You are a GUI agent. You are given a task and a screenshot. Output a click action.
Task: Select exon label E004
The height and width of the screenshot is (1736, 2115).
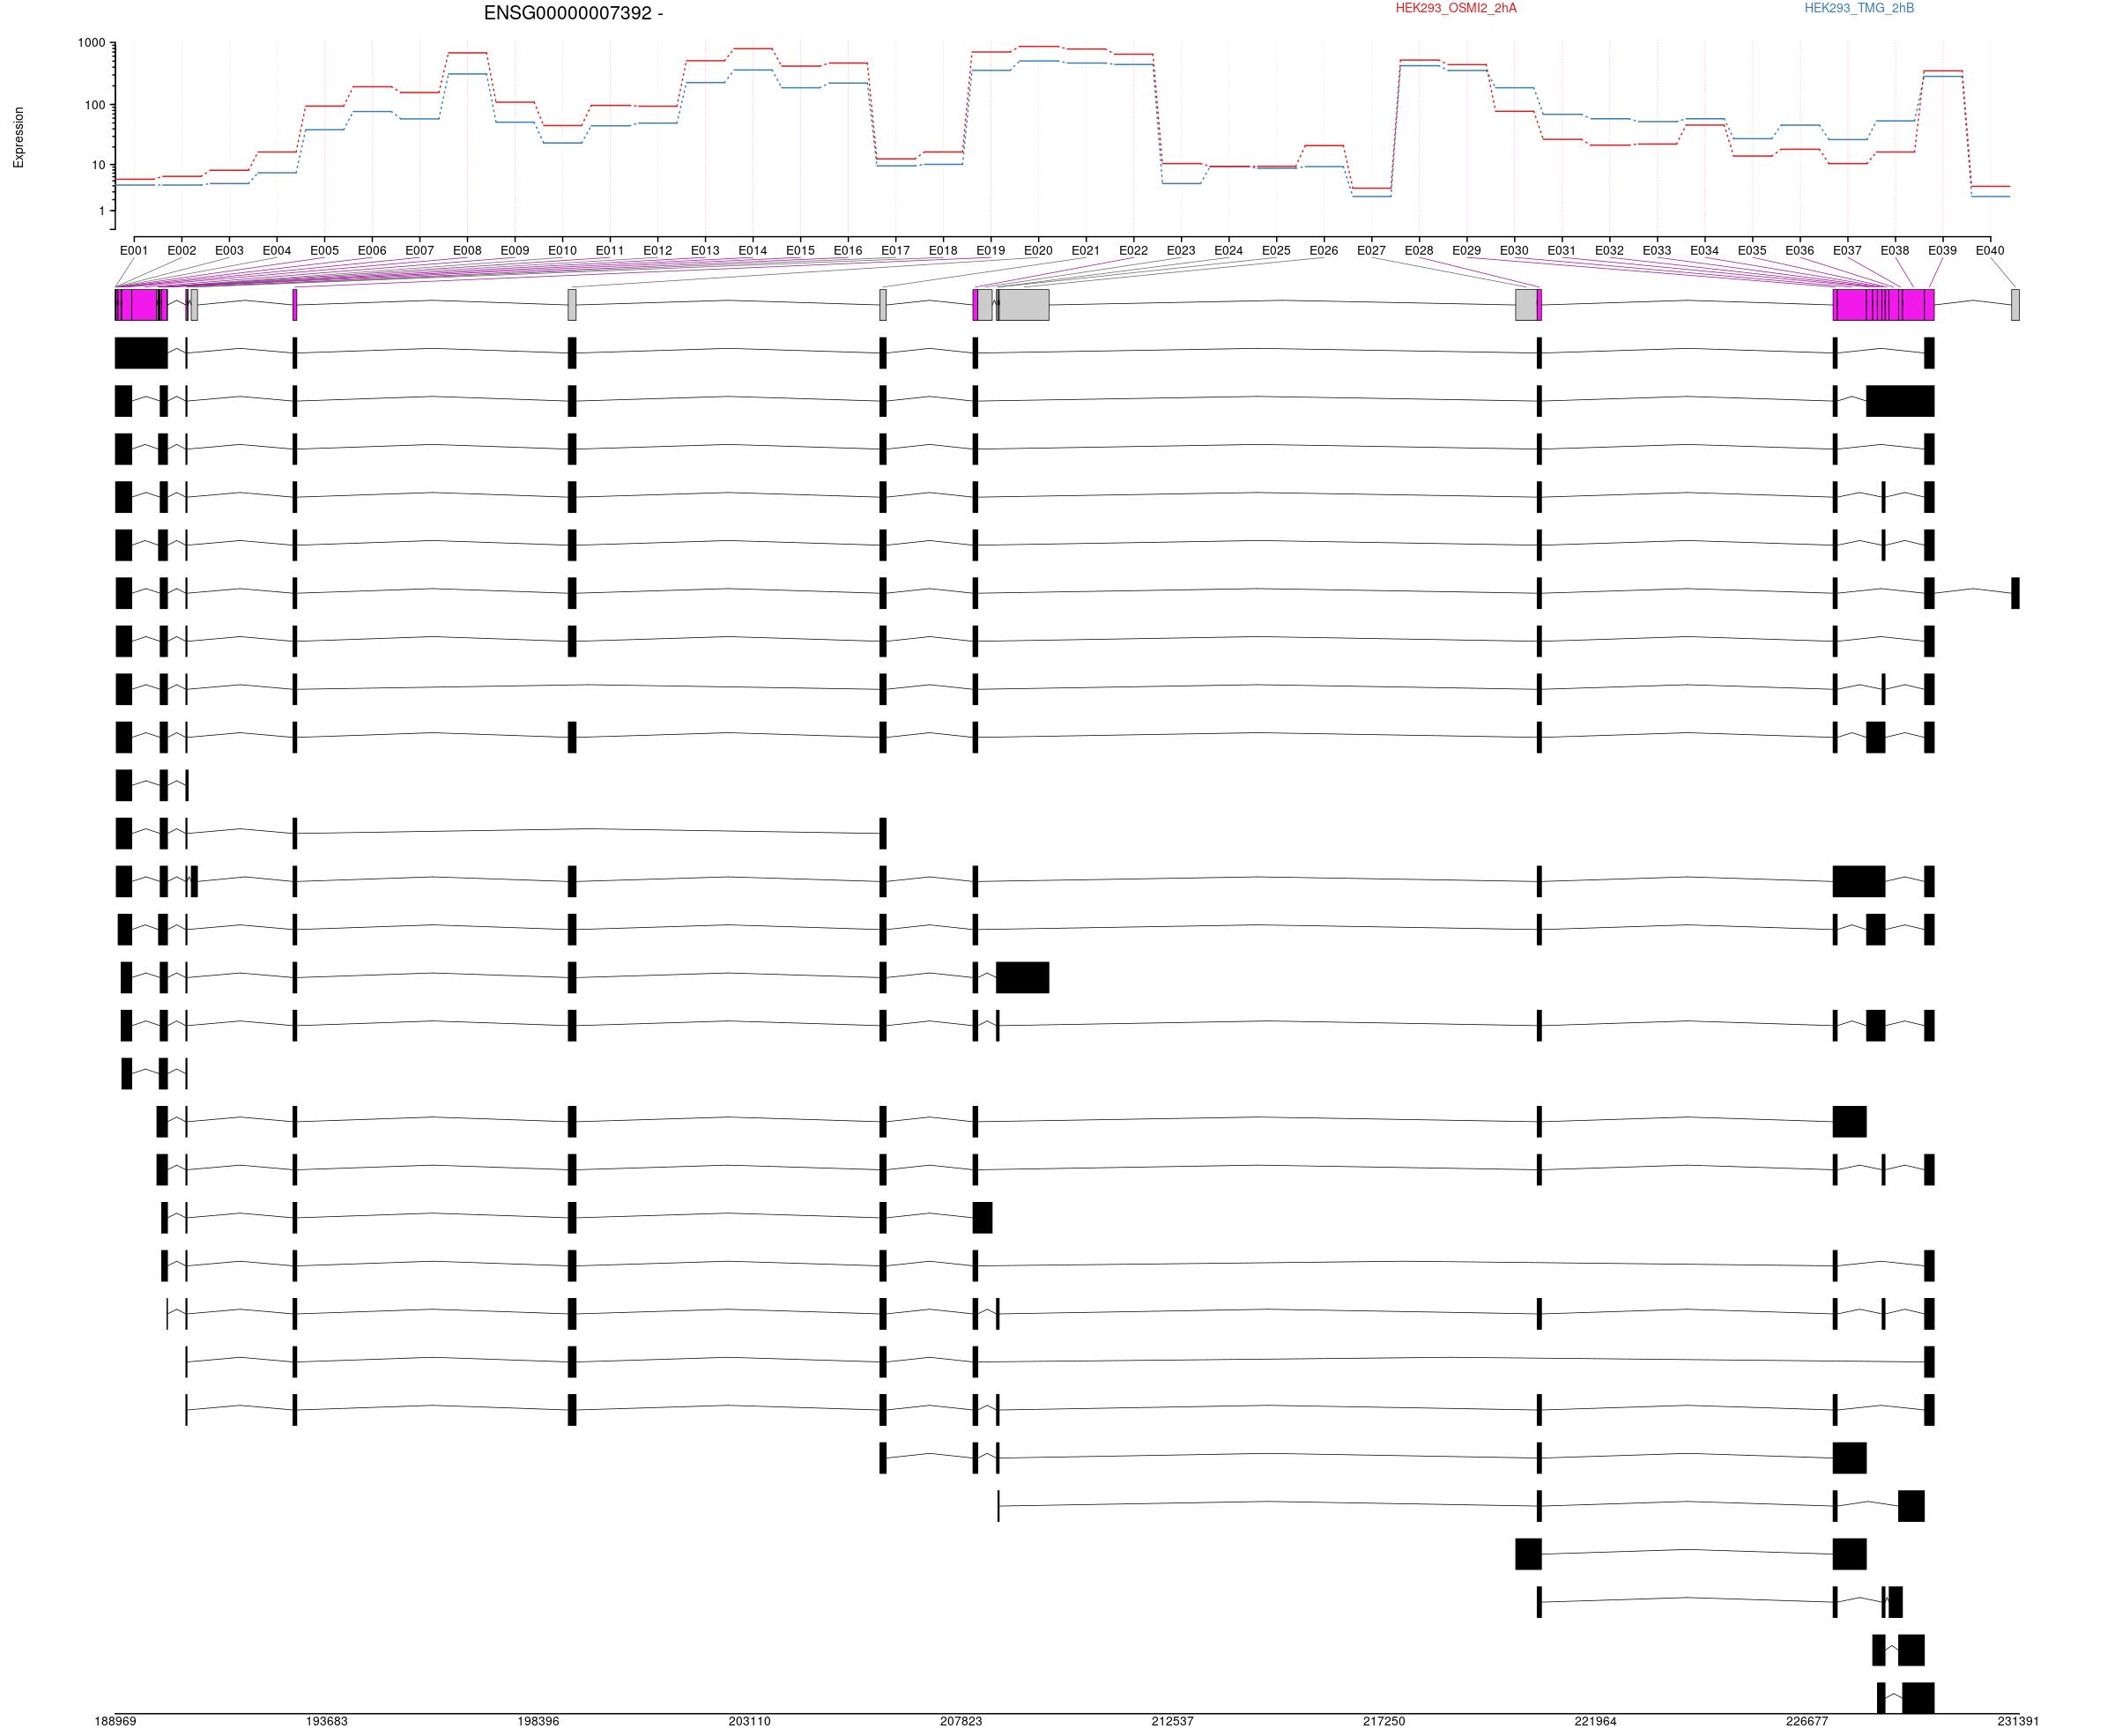tap(277, 251)
